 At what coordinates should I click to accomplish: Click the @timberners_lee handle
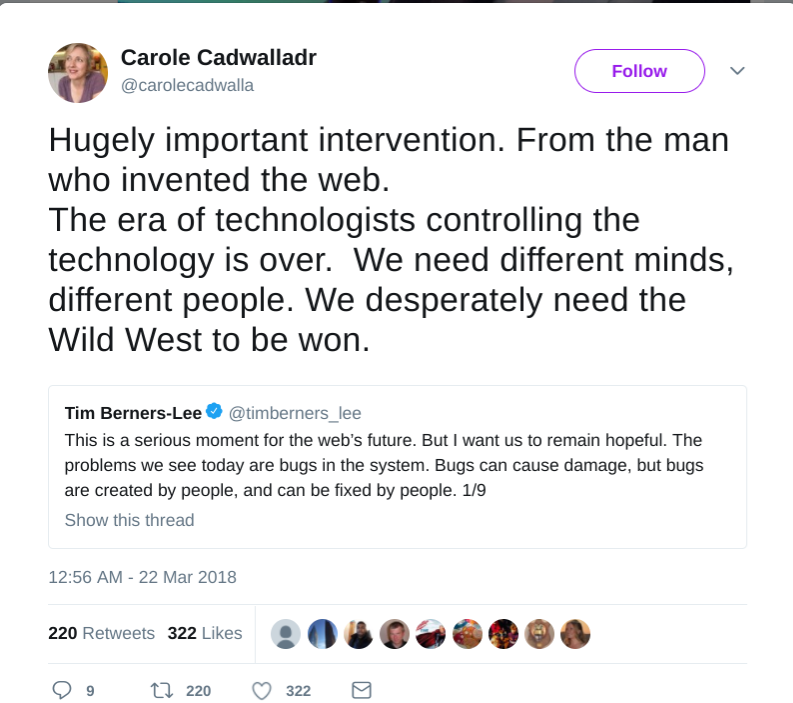pyautogui.click(x=295, y=413)
